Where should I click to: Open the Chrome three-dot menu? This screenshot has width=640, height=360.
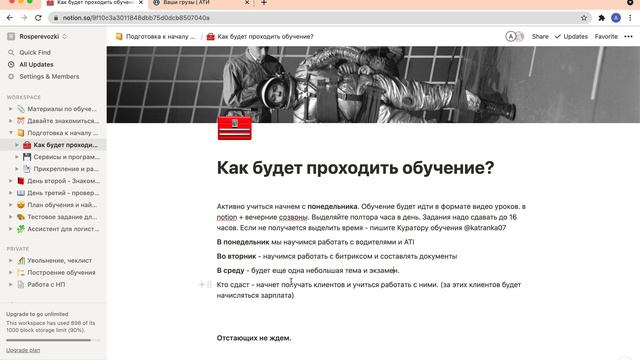pyautogui.click(x=630, y=18)
